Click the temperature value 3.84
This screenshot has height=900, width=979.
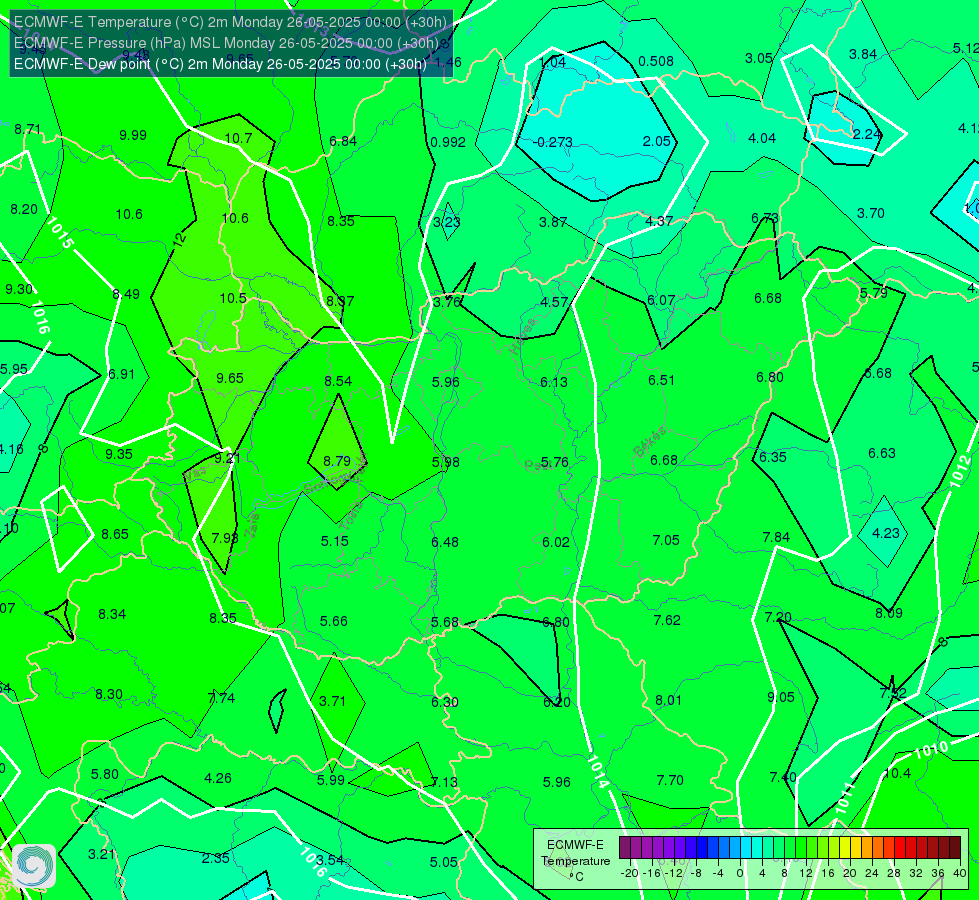863,54
